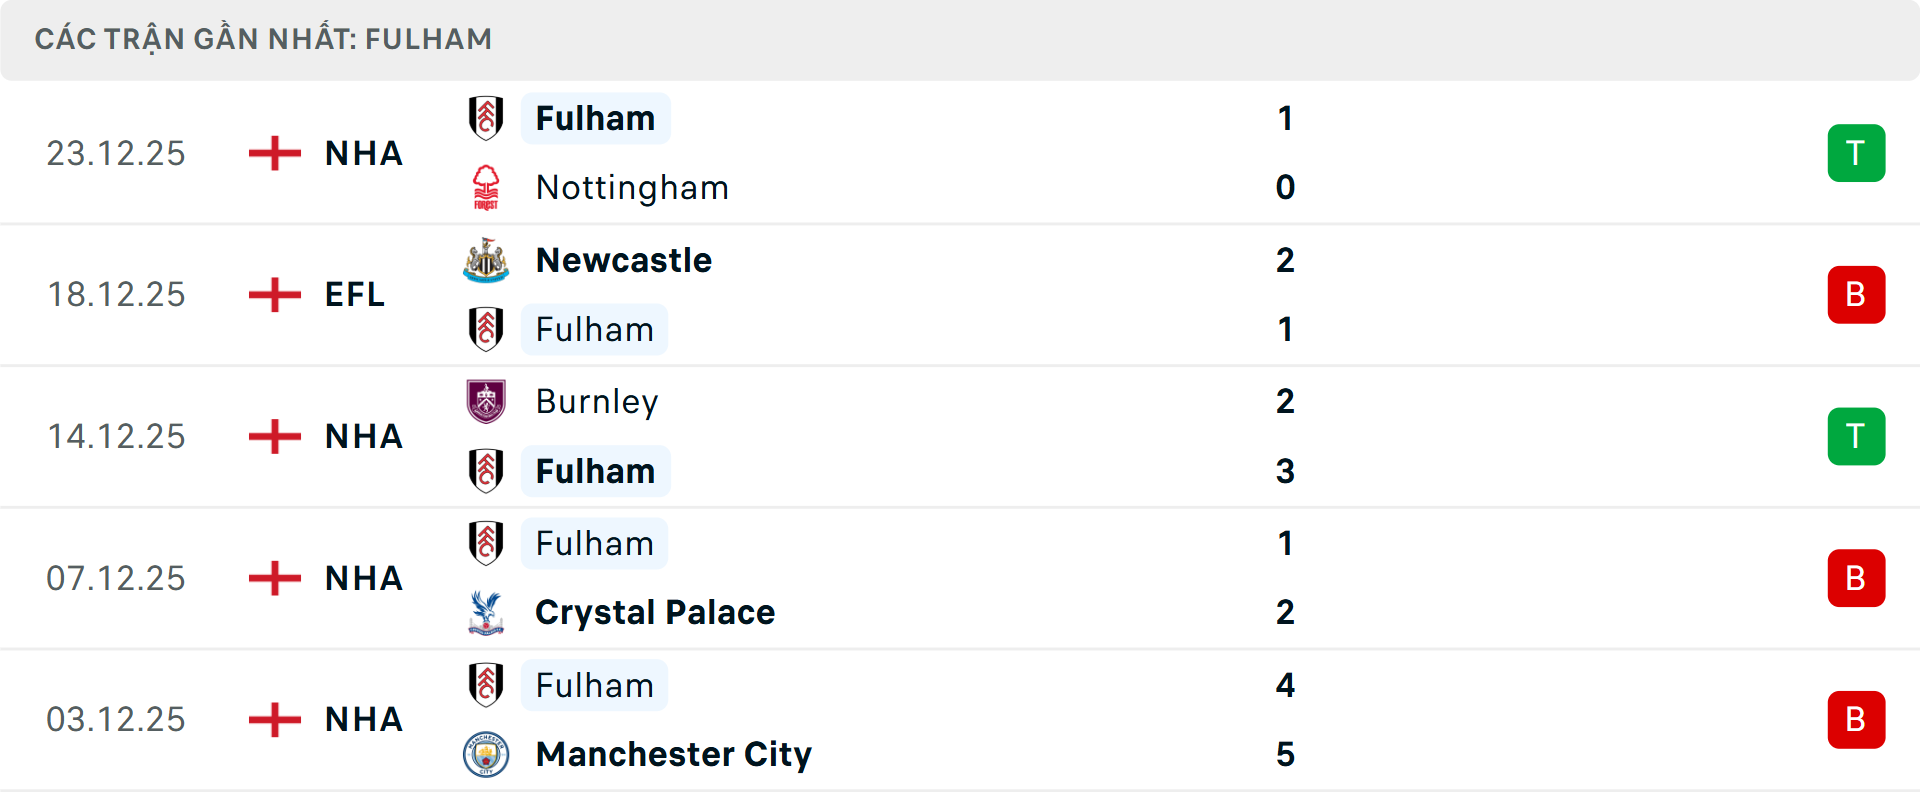The height and width of the screenshot is (792, 1920).
Task: Select the Nottingham Forest logo
Action: pos(487,187)
